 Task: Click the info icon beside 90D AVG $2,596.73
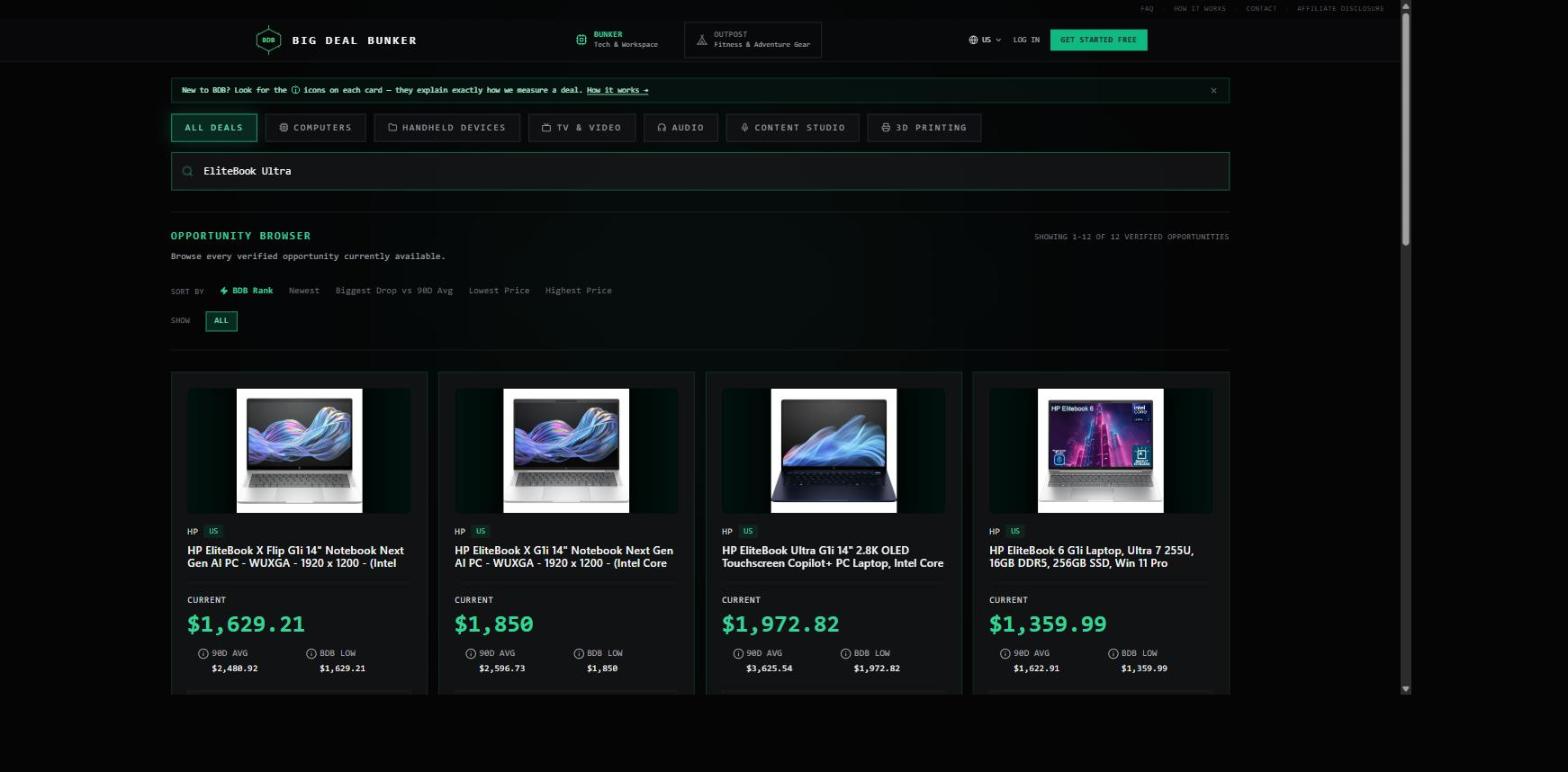470,653
